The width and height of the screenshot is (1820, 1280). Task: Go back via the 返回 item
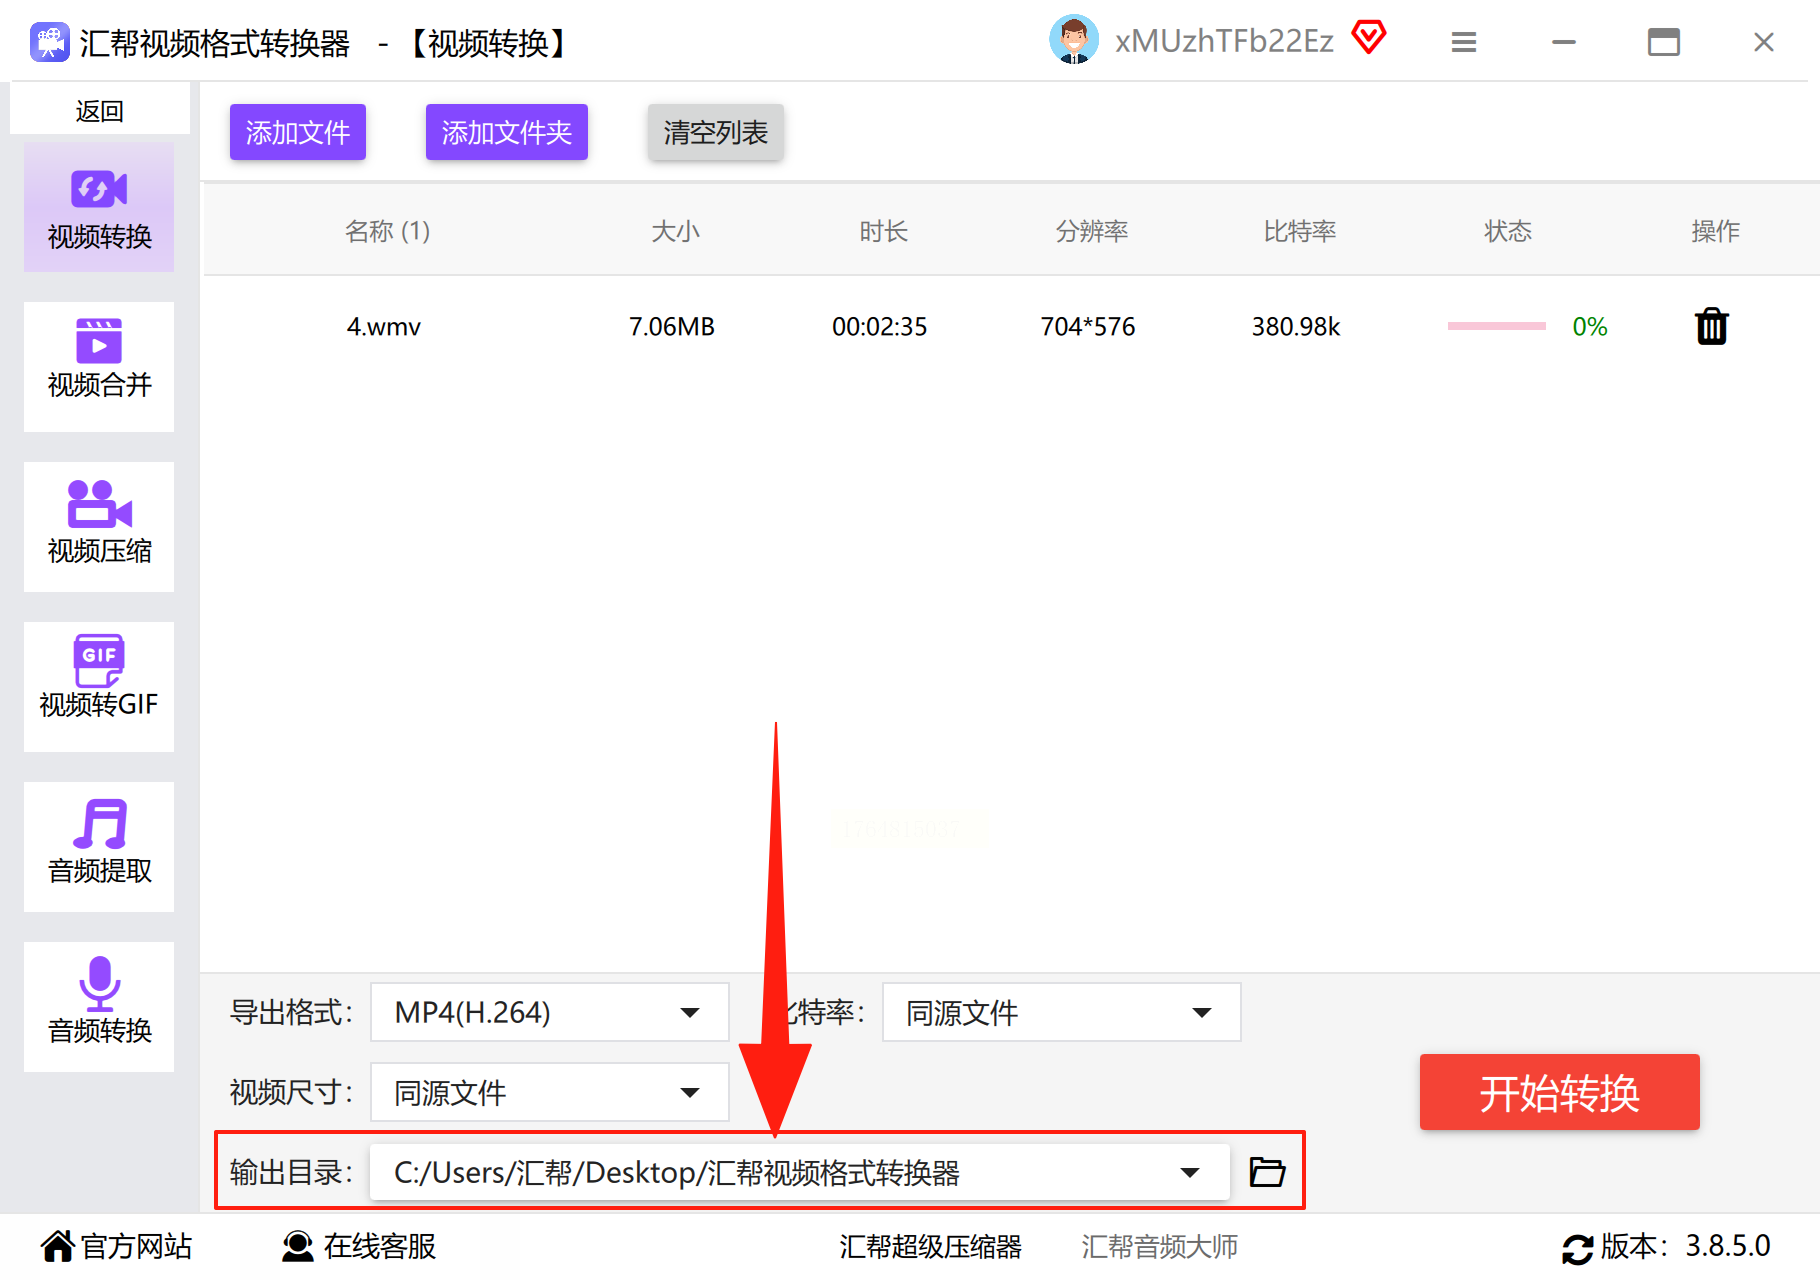click(x=99, y=110)
